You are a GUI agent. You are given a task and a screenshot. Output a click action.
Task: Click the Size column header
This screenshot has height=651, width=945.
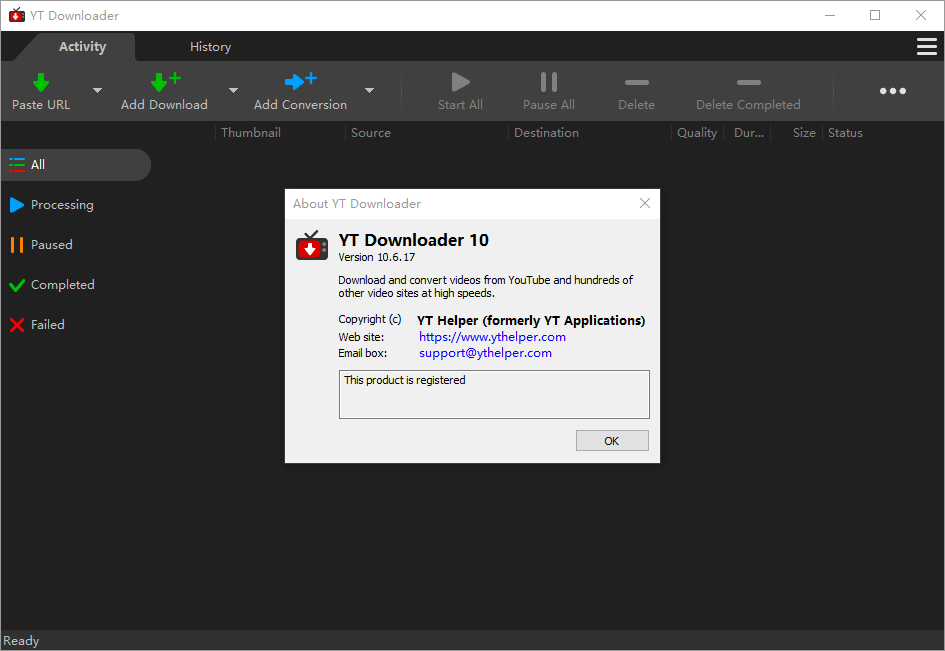(804, 133)
